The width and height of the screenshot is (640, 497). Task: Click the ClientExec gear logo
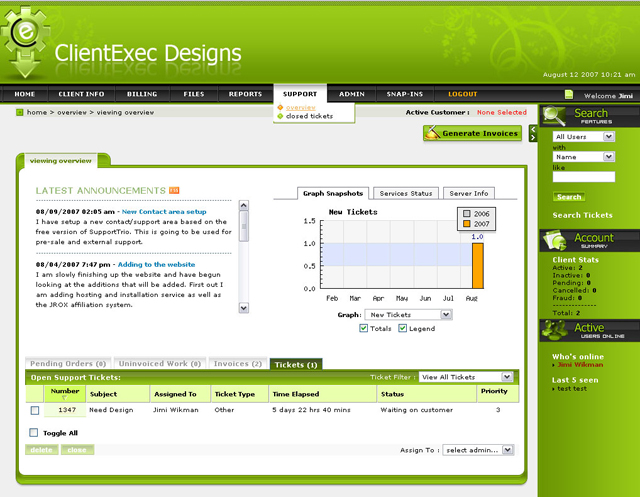coord(25,41)
